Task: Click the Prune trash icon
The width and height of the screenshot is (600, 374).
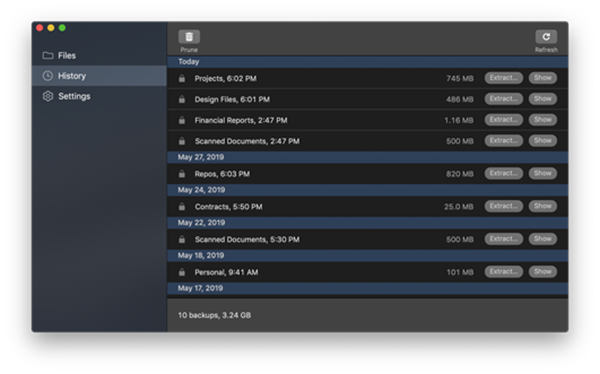Action: [x=189, y=37]
